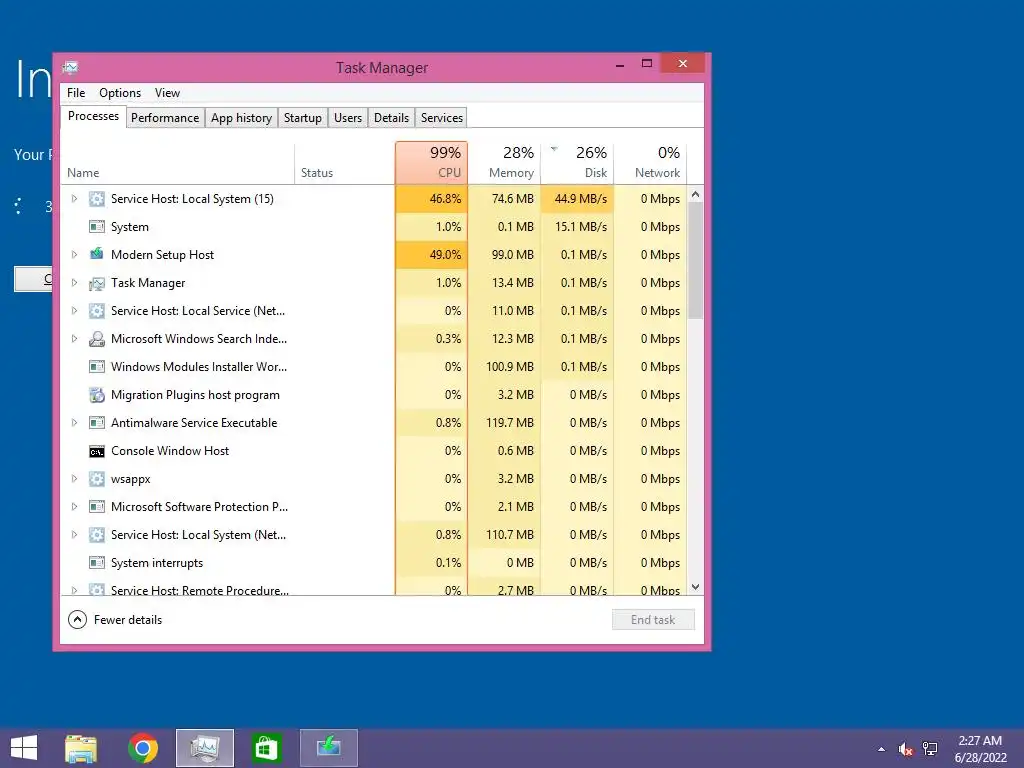Click the Task Manager title bar icon
The height and width of the screenshot is (768, 1024).
click(71, 67)
